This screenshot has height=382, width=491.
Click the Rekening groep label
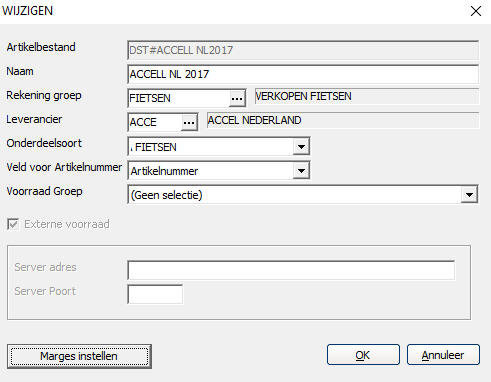(x=44, y=95)
